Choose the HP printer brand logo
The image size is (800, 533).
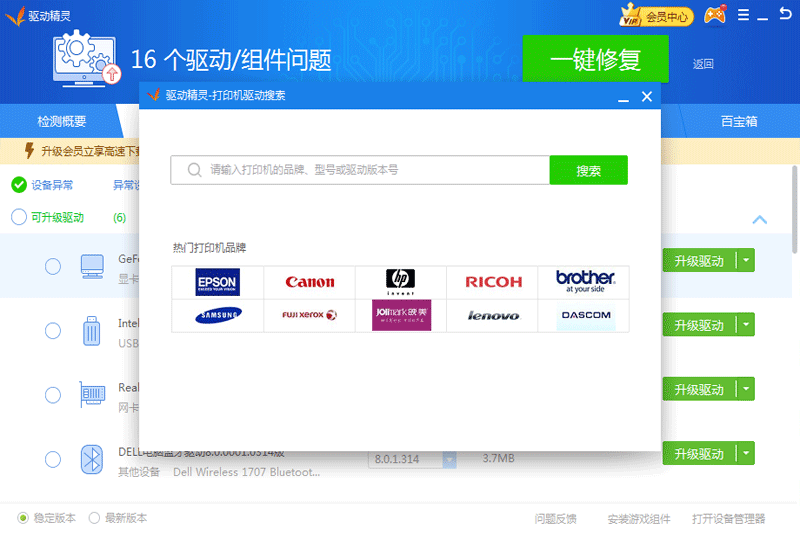[x=401, y=282]
